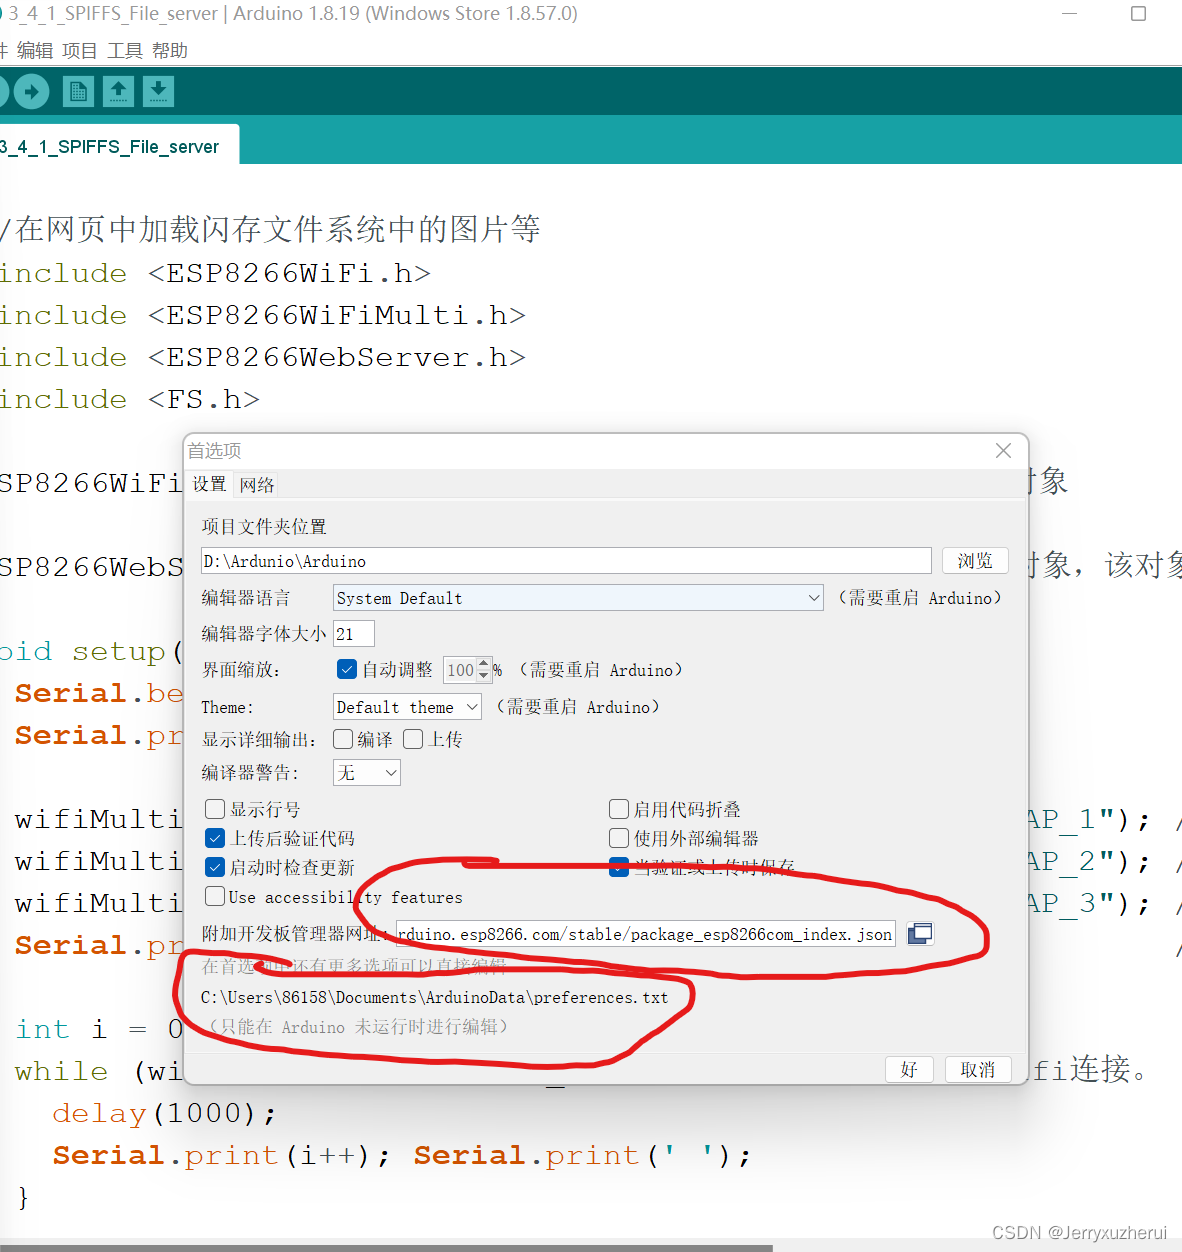Click the sketchbook location field D:\Ardunio\Arduino
This screenshot has height=1252, width=1182.
[x=566, y=561]
